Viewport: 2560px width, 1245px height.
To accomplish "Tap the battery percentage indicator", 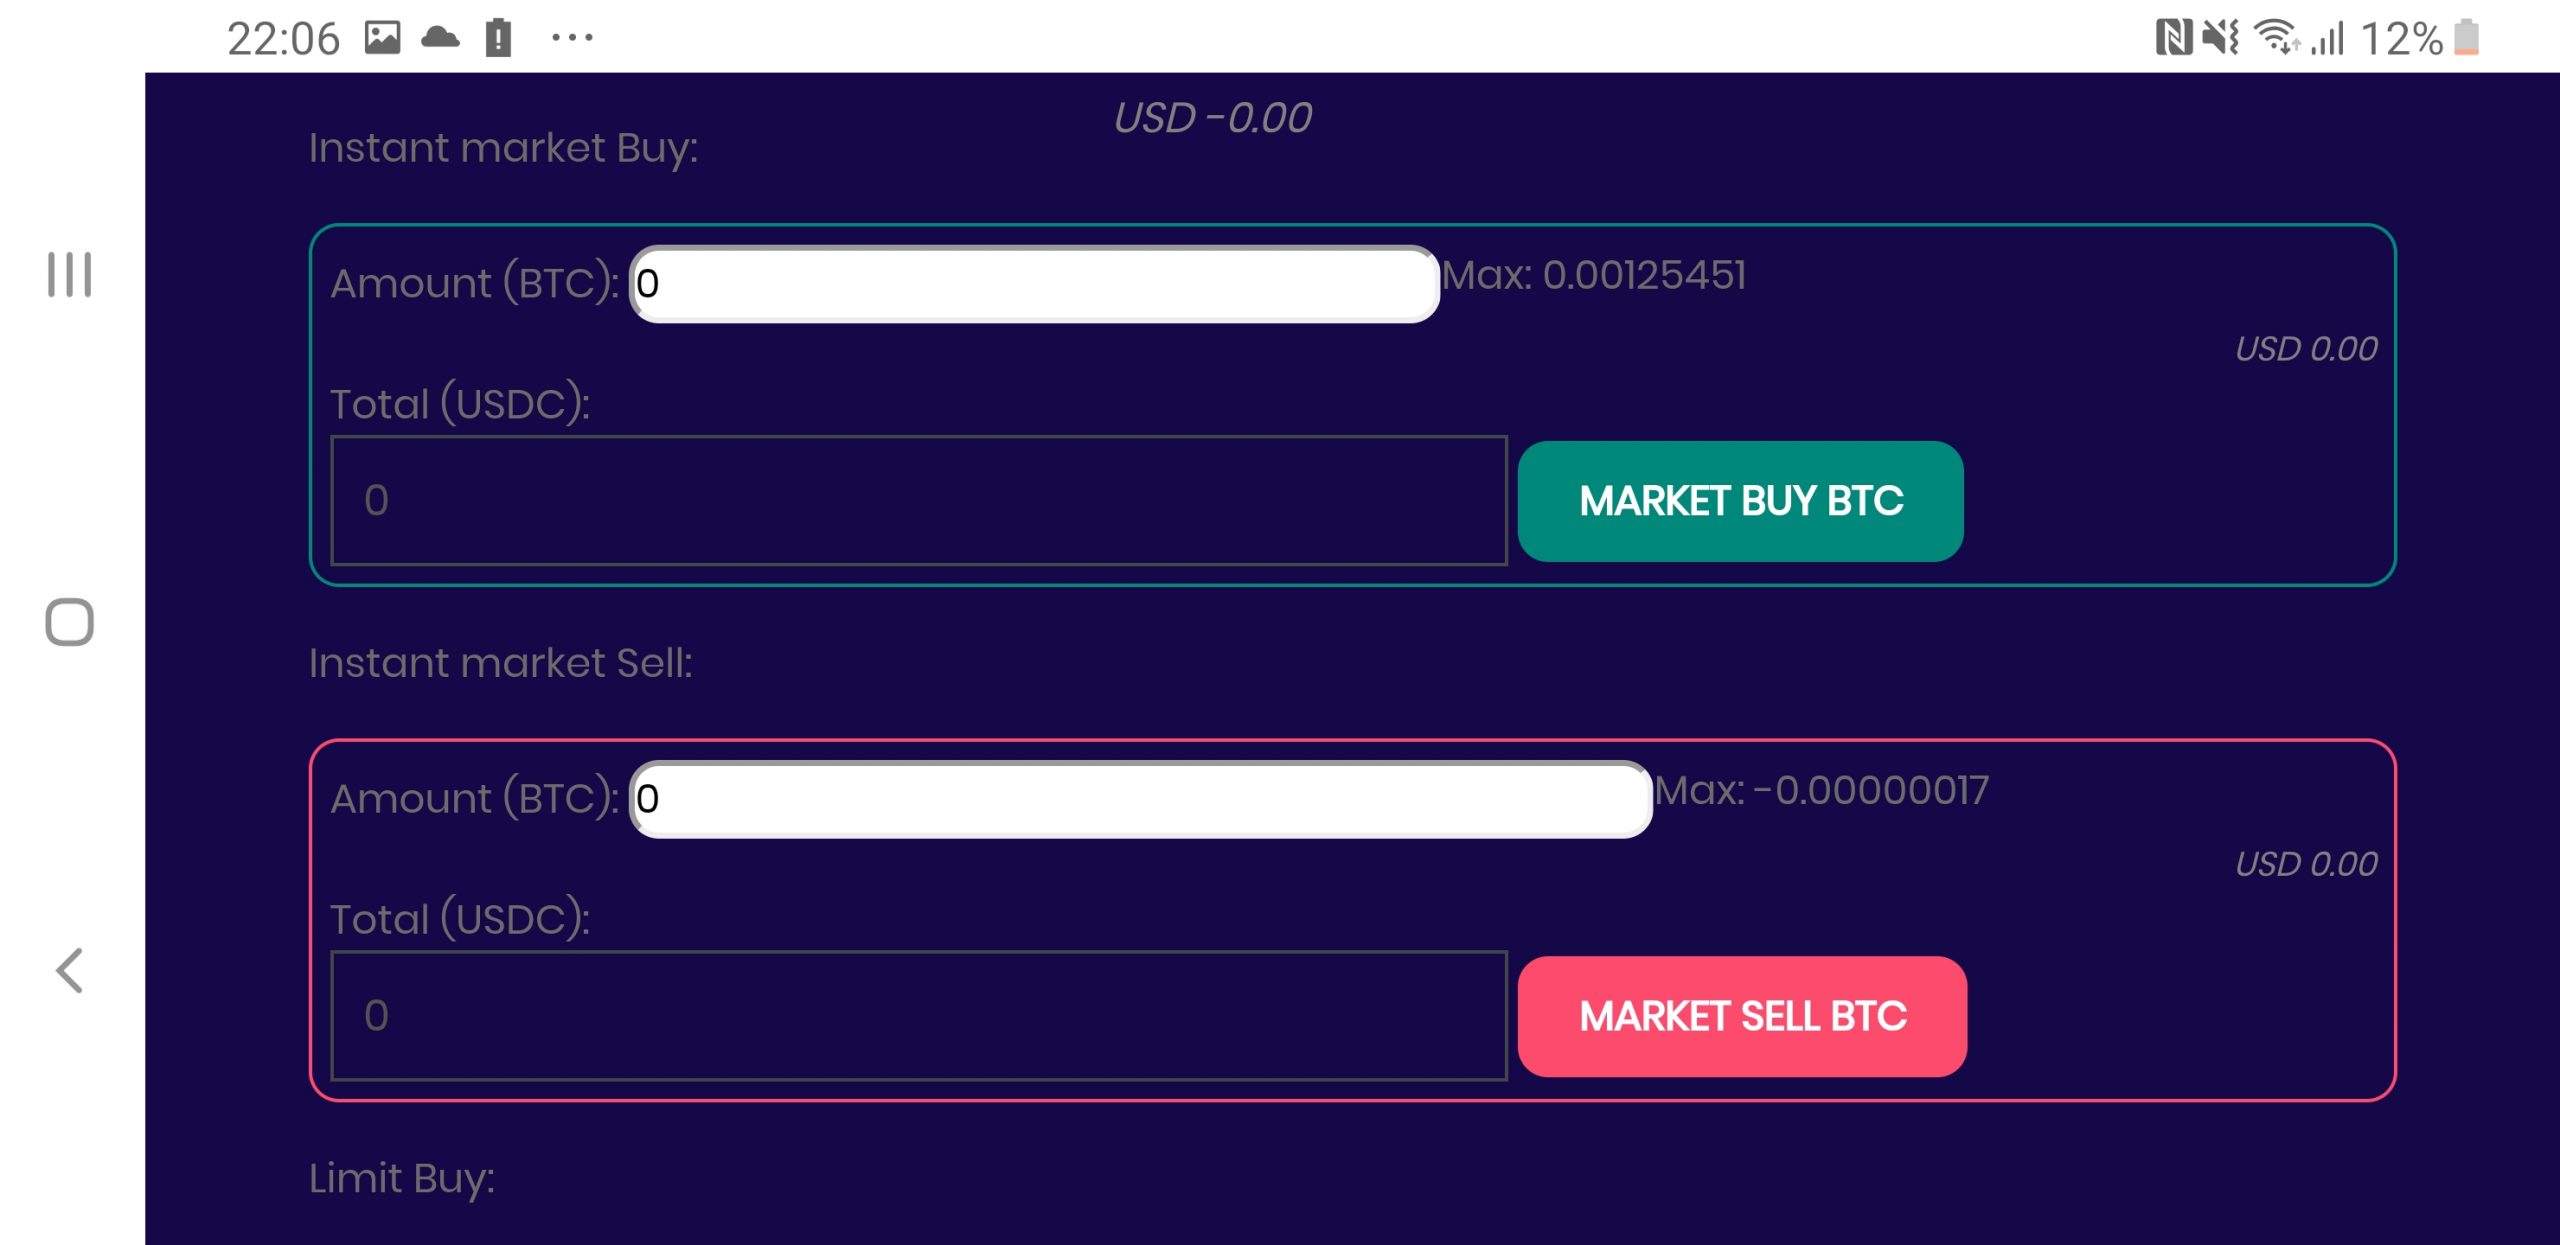I will (x=2401, y=39).
